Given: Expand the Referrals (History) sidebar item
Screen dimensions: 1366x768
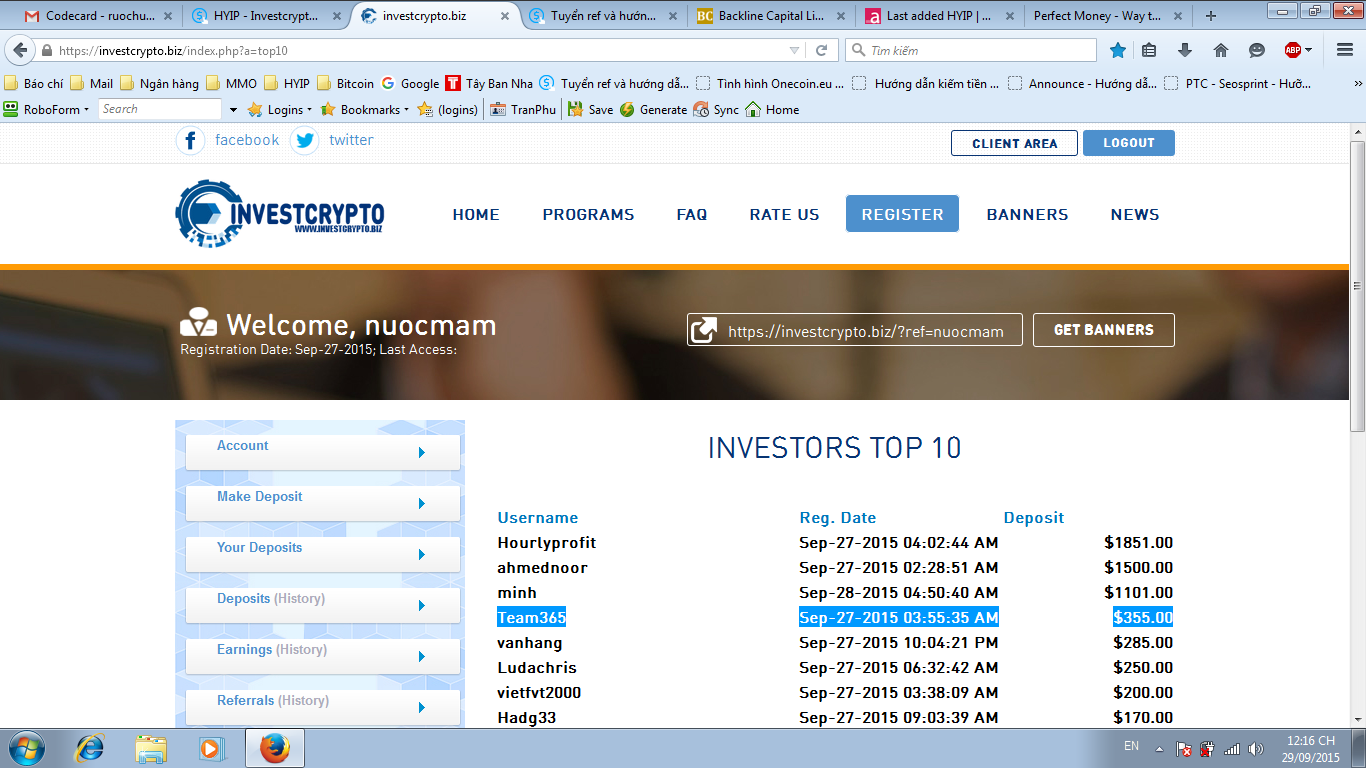Looking at the screenshot, I should [x=323, y=707].
